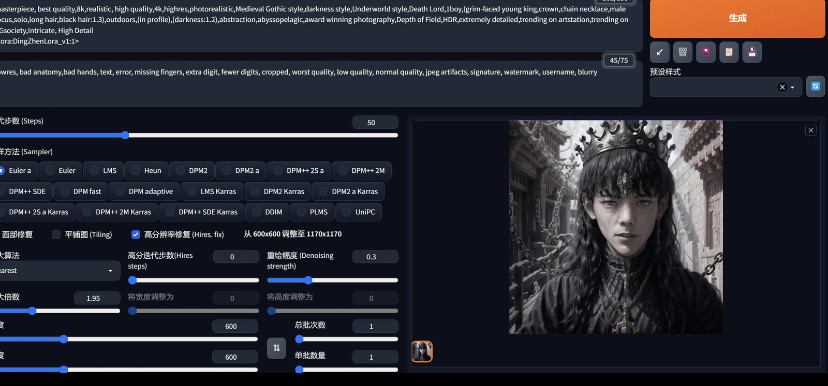
Task: Select the DPM++ SDE sampler
Action: (x=26, y=191)
